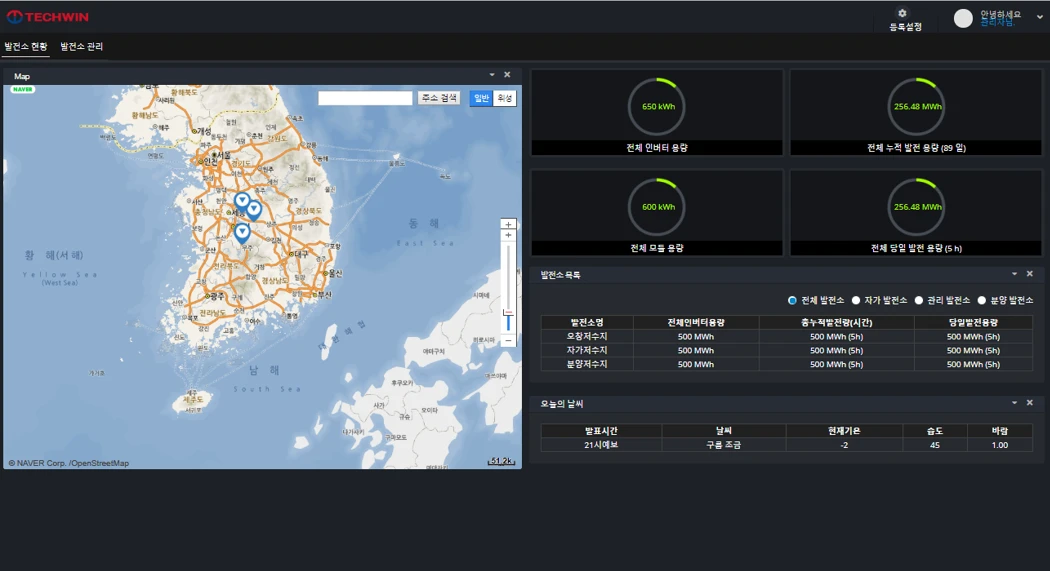This screenshot has width=1050, height=571.
Task: Click the 발전소명 column header
Action: coord(587,323)
